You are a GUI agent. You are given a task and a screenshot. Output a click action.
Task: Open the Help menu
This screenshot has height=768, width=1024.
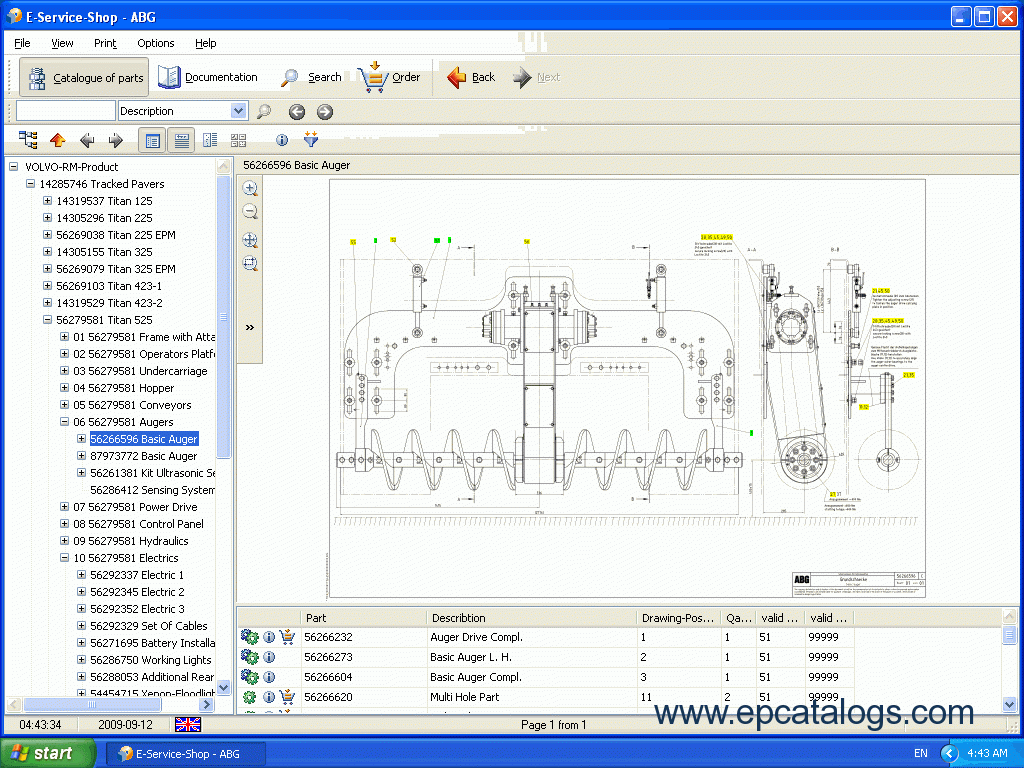pos(206,43)
